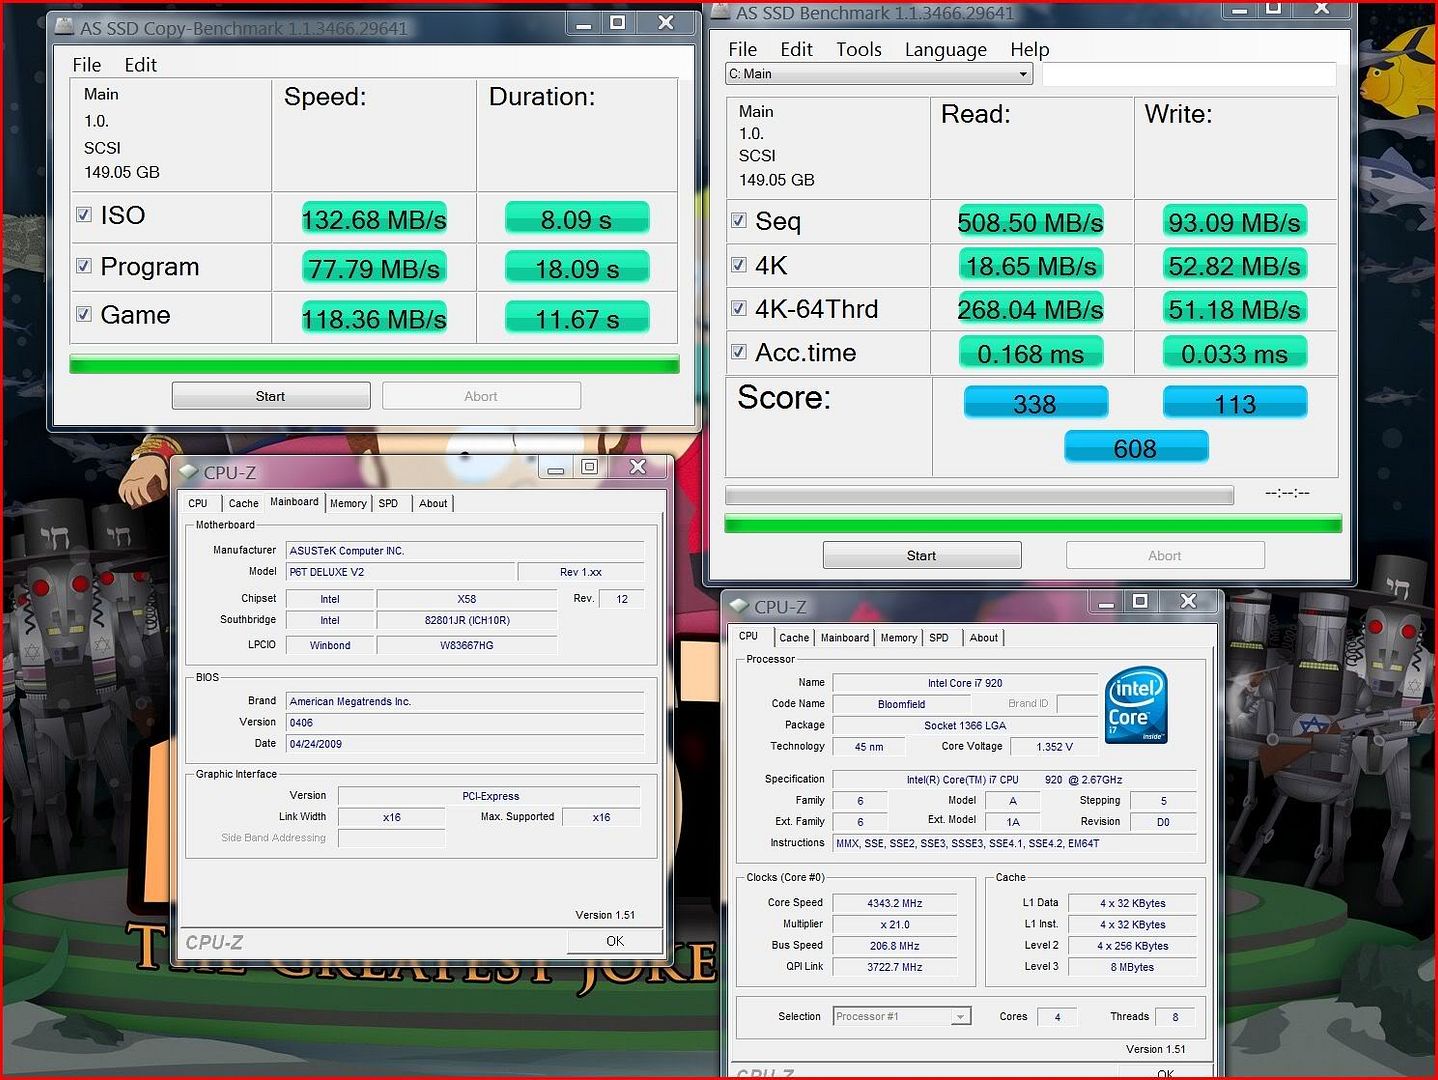Open the Language menu
This screenshot has width=1438, height=1080.
coord(945,49)
